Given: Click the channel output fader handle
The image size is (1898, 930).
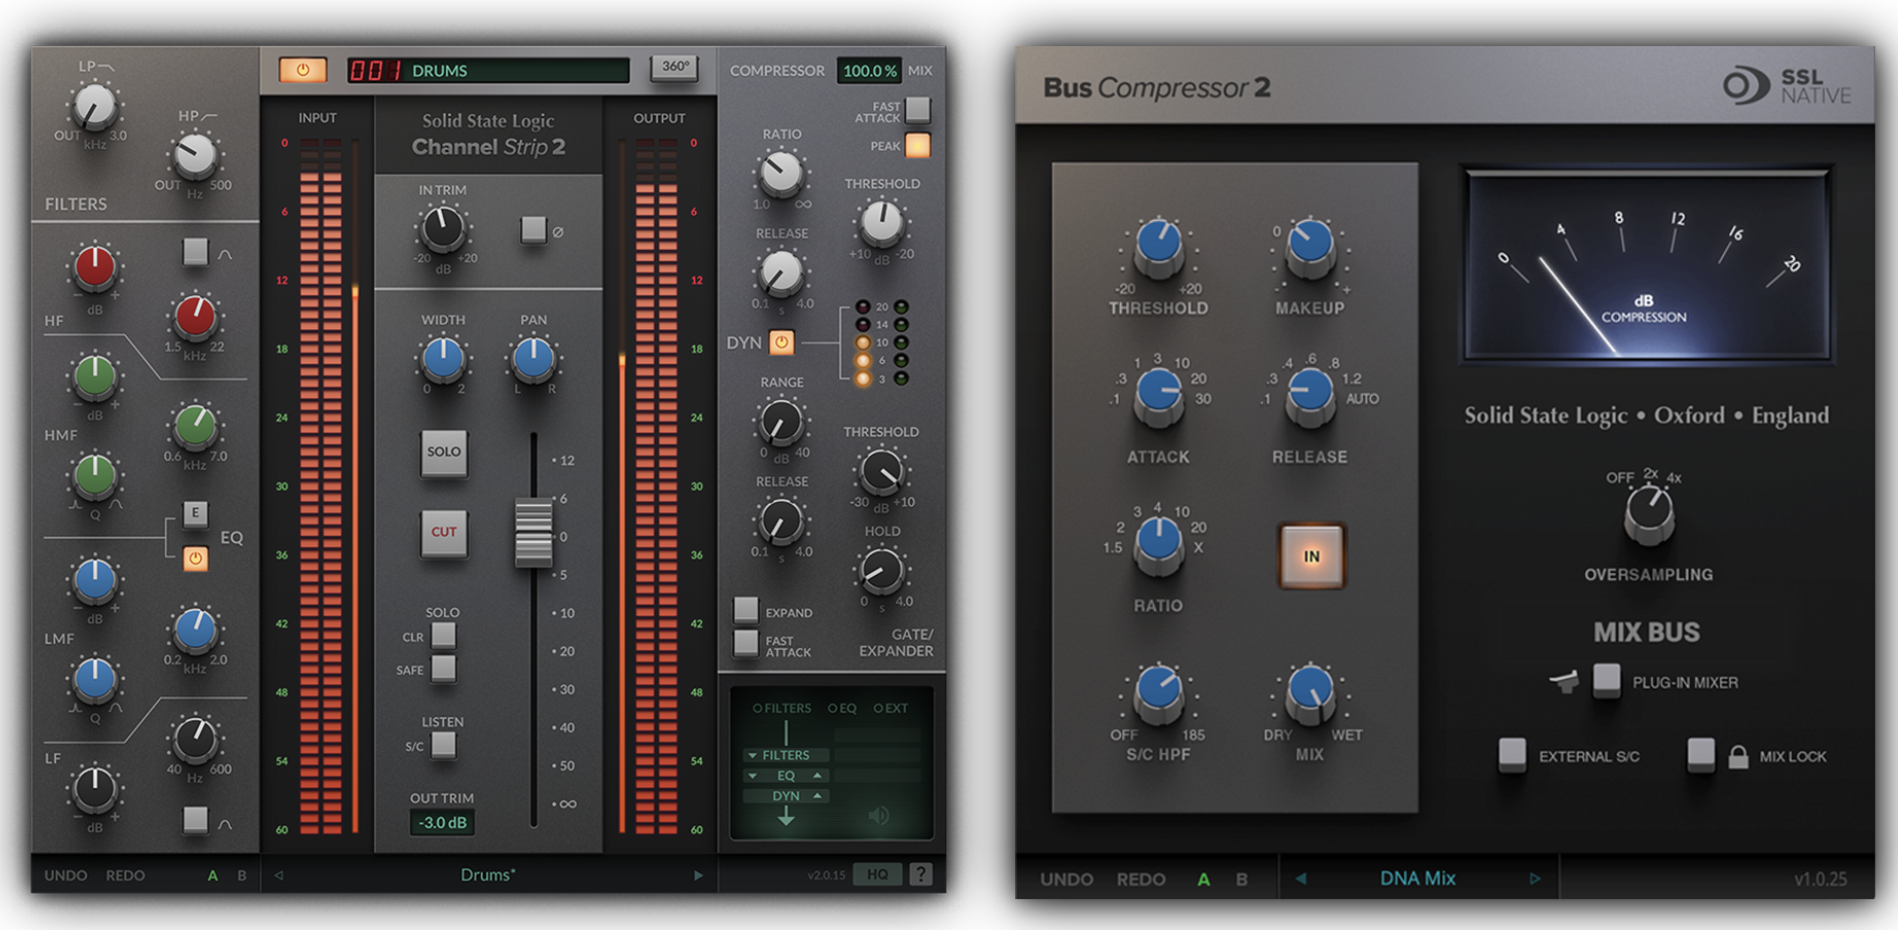Looking at the screenshot, I should click(x=534, y=532).
